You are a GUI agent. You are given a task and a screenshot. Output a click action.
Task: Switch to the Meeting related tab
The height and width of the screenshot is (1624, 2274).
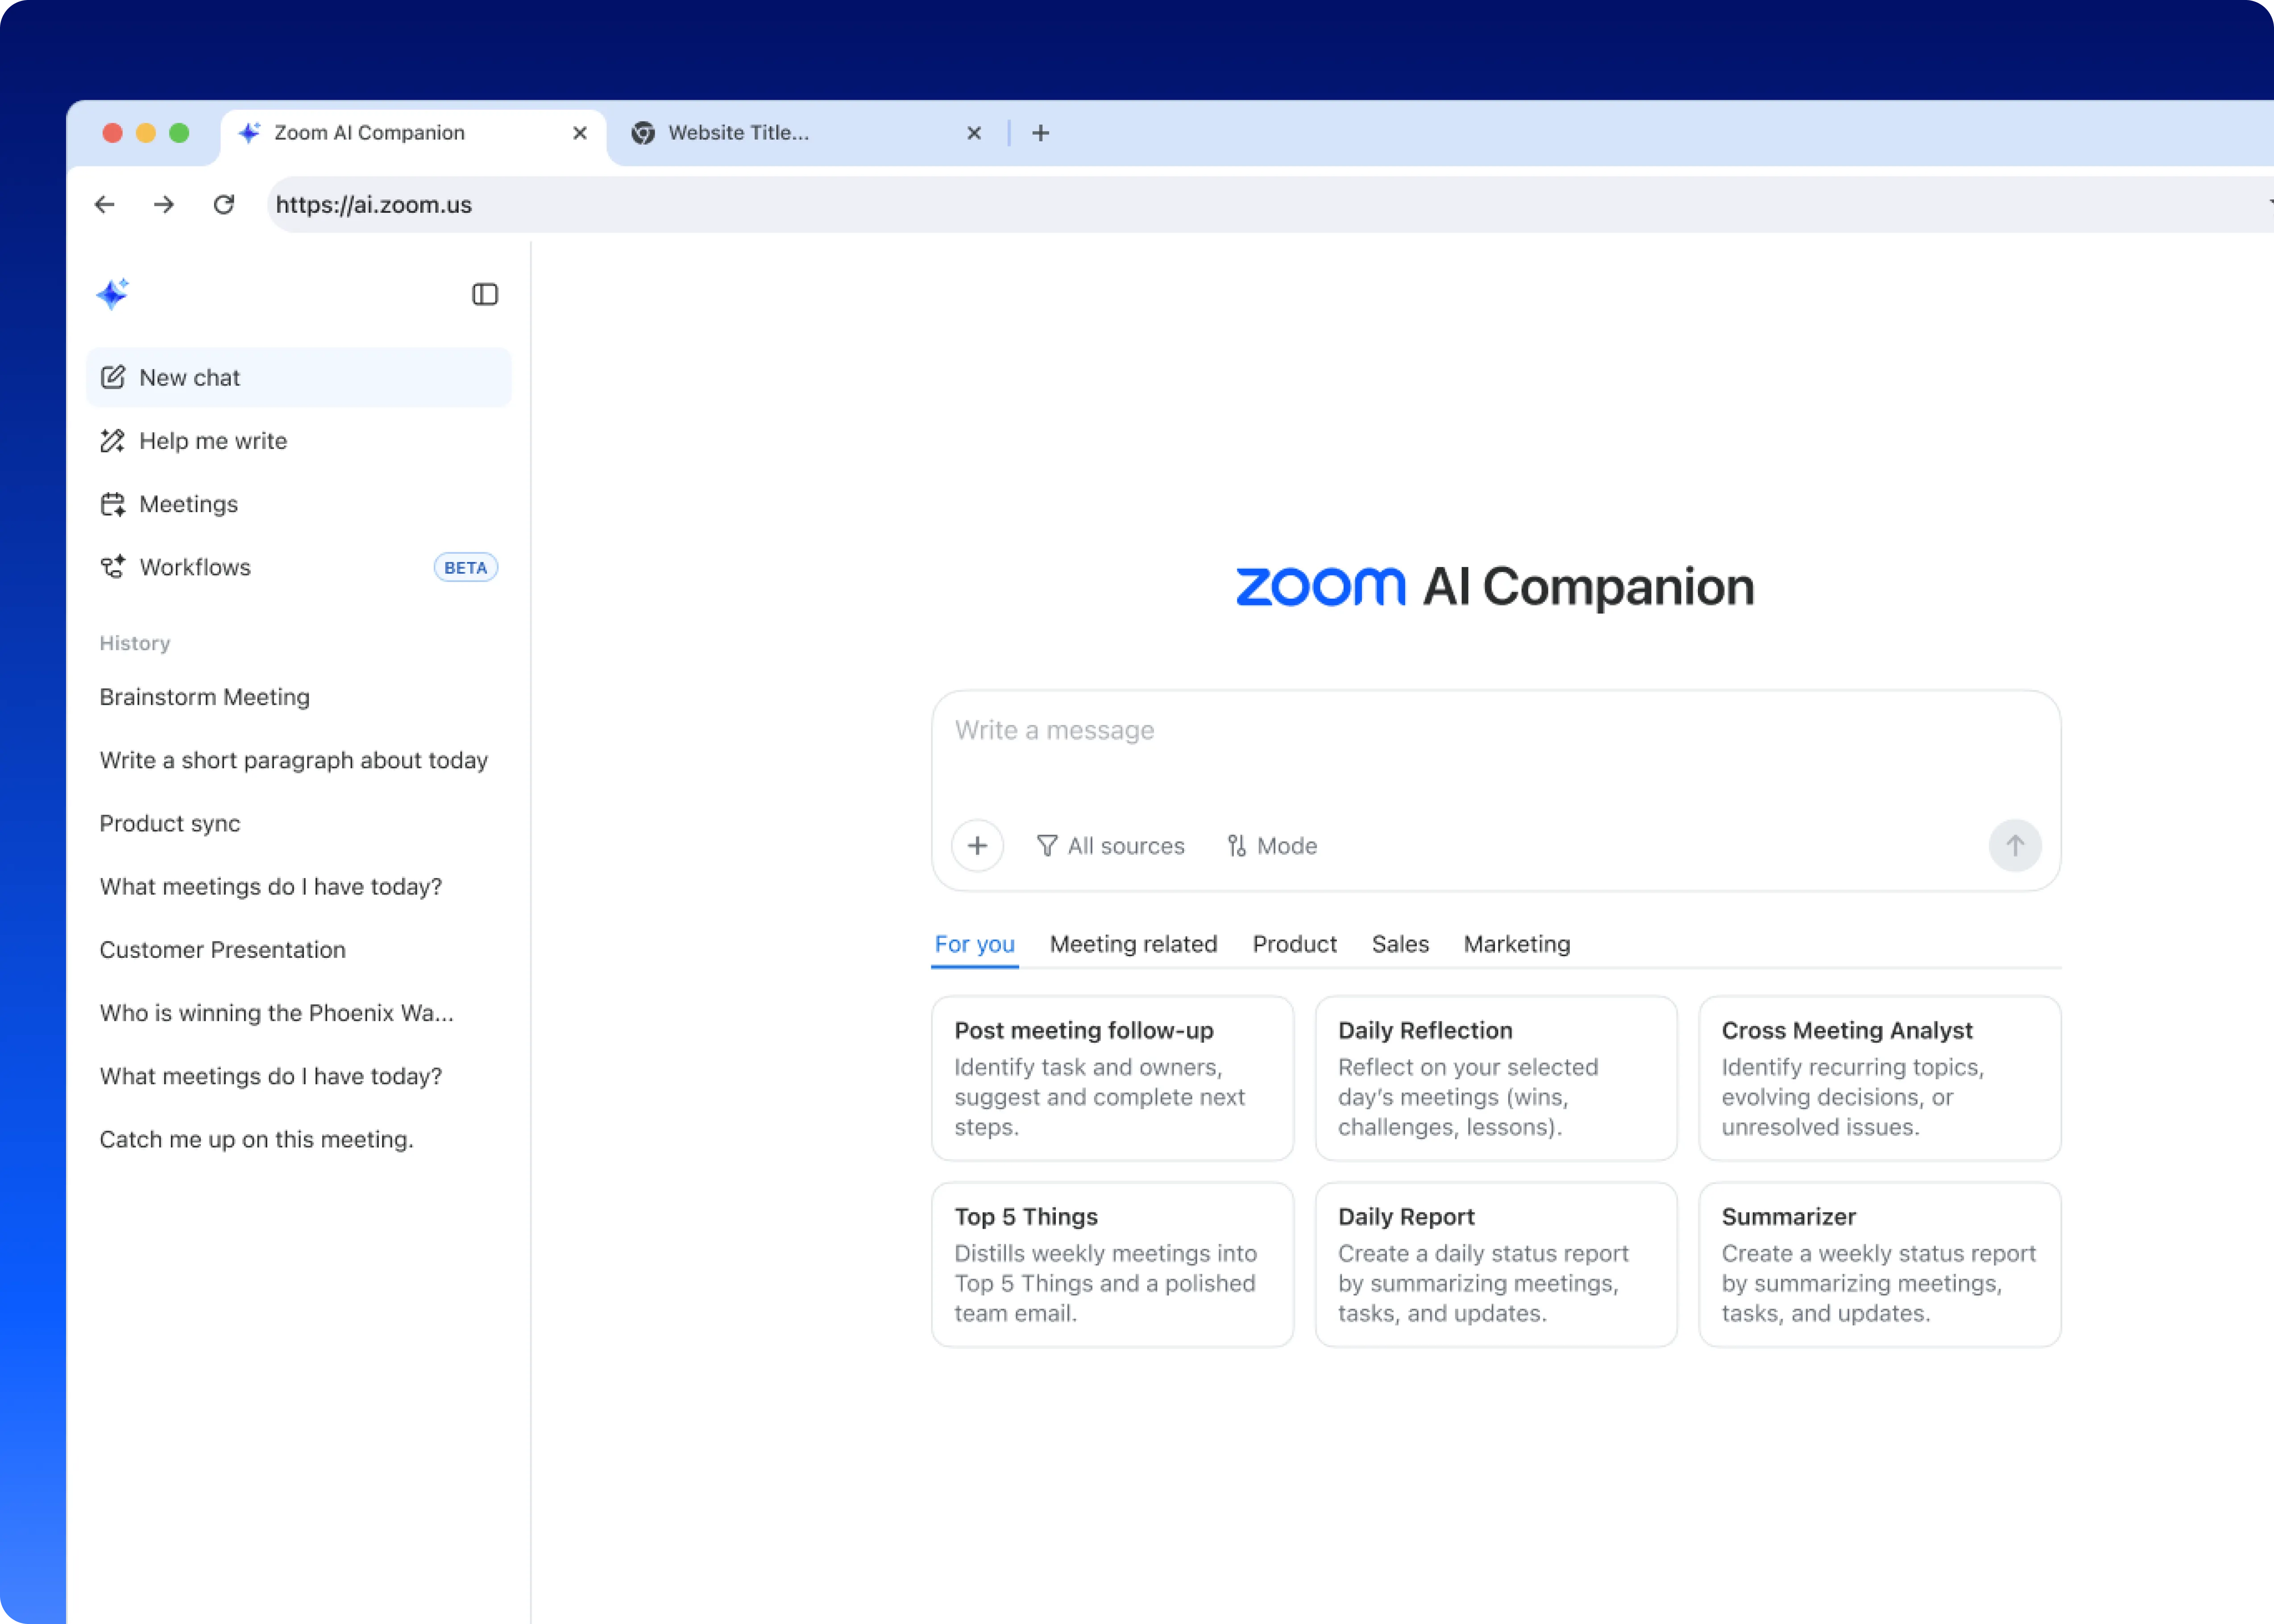tap(1133, 944)
